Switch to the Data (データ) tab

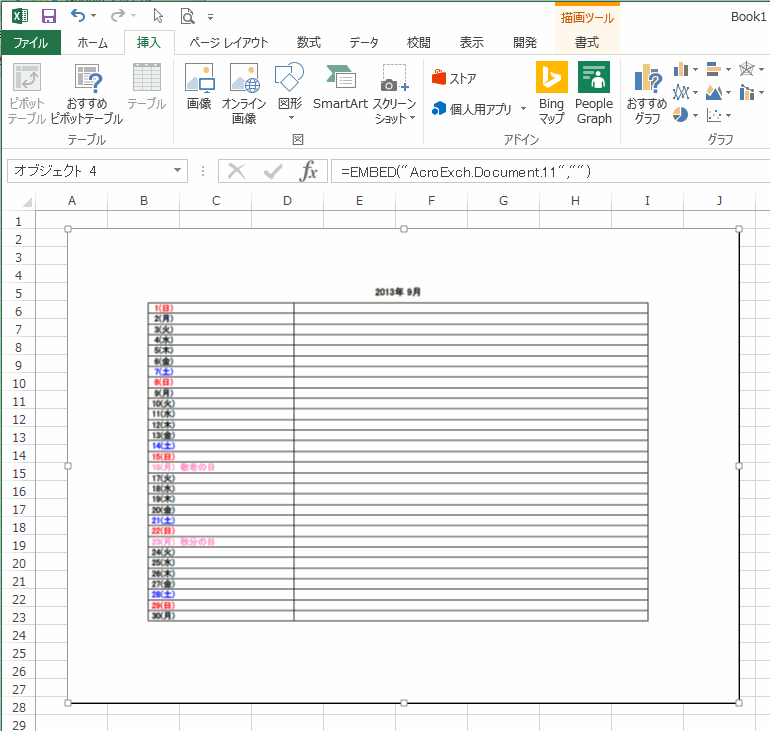pos(364,43)
